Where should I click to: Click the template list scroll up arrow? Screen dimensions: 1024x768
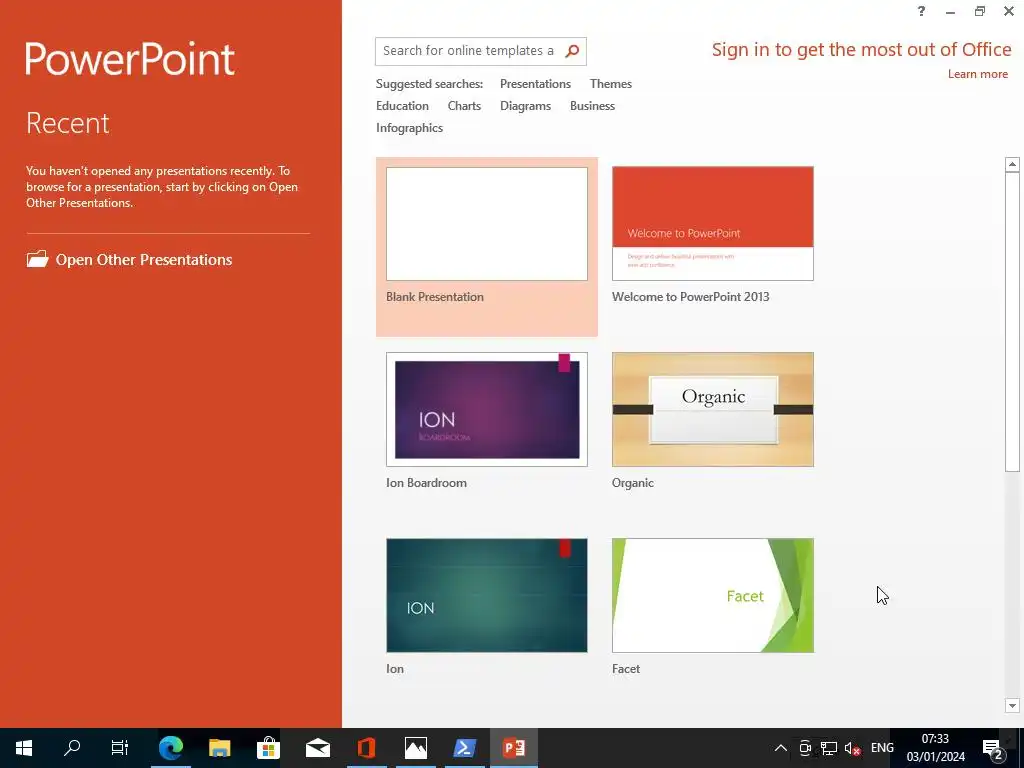coord(1012,164)
